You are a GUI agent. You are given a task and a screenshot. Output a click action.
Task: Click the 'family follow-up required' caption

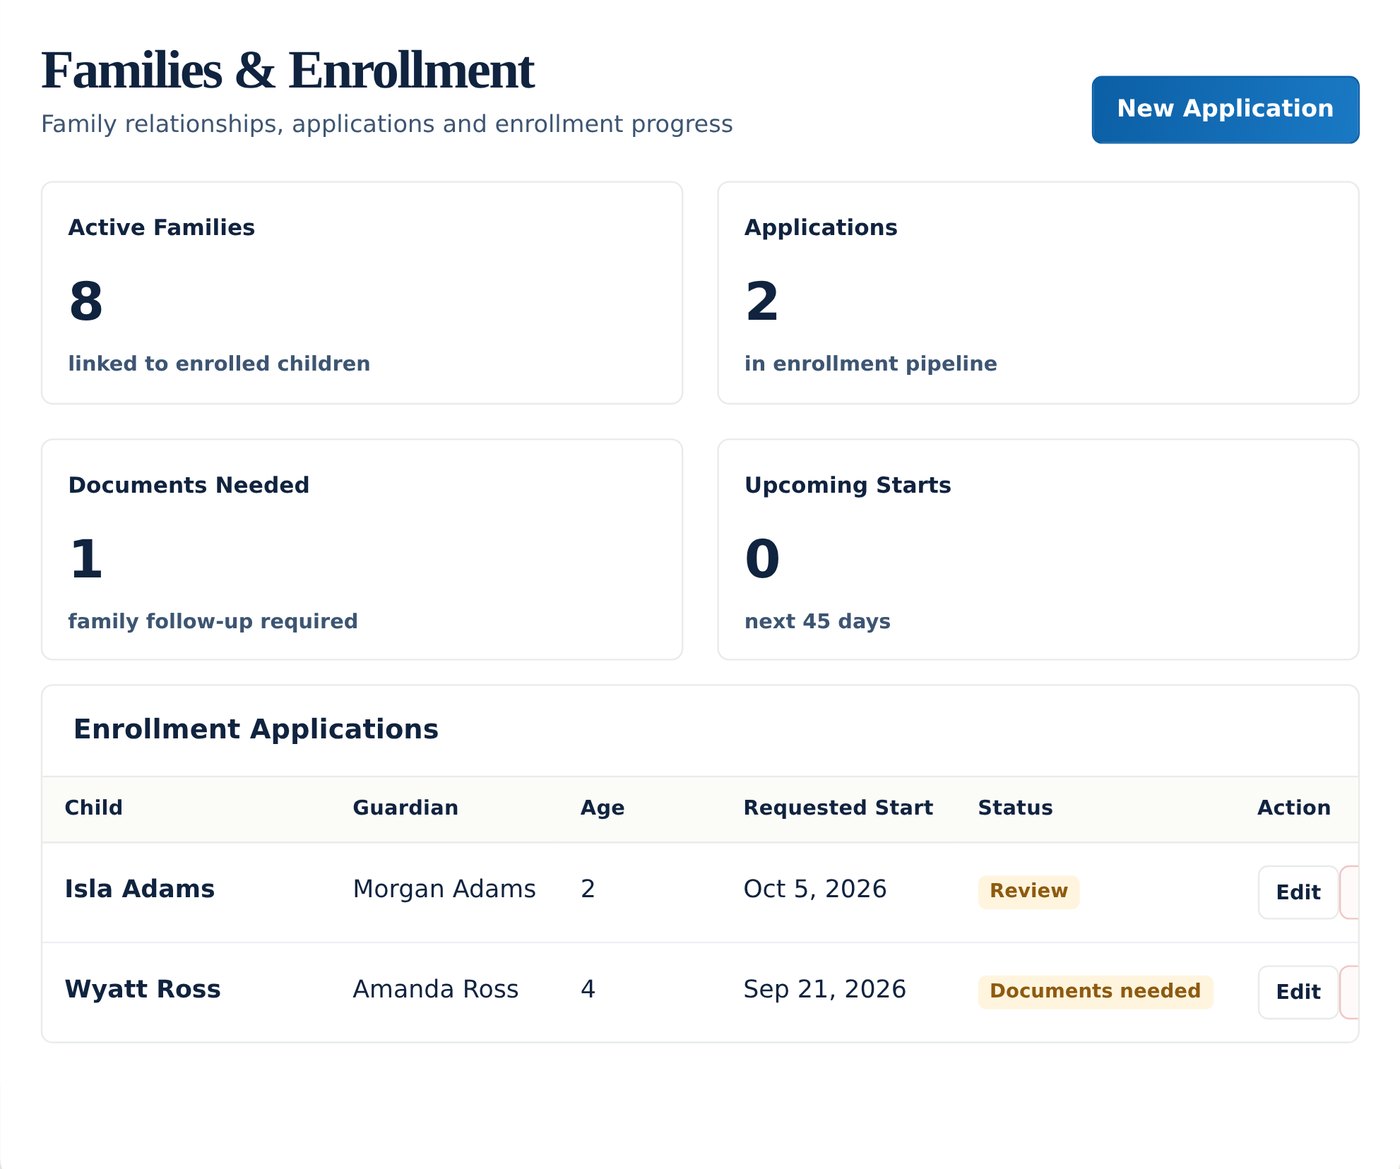(213, 621)
